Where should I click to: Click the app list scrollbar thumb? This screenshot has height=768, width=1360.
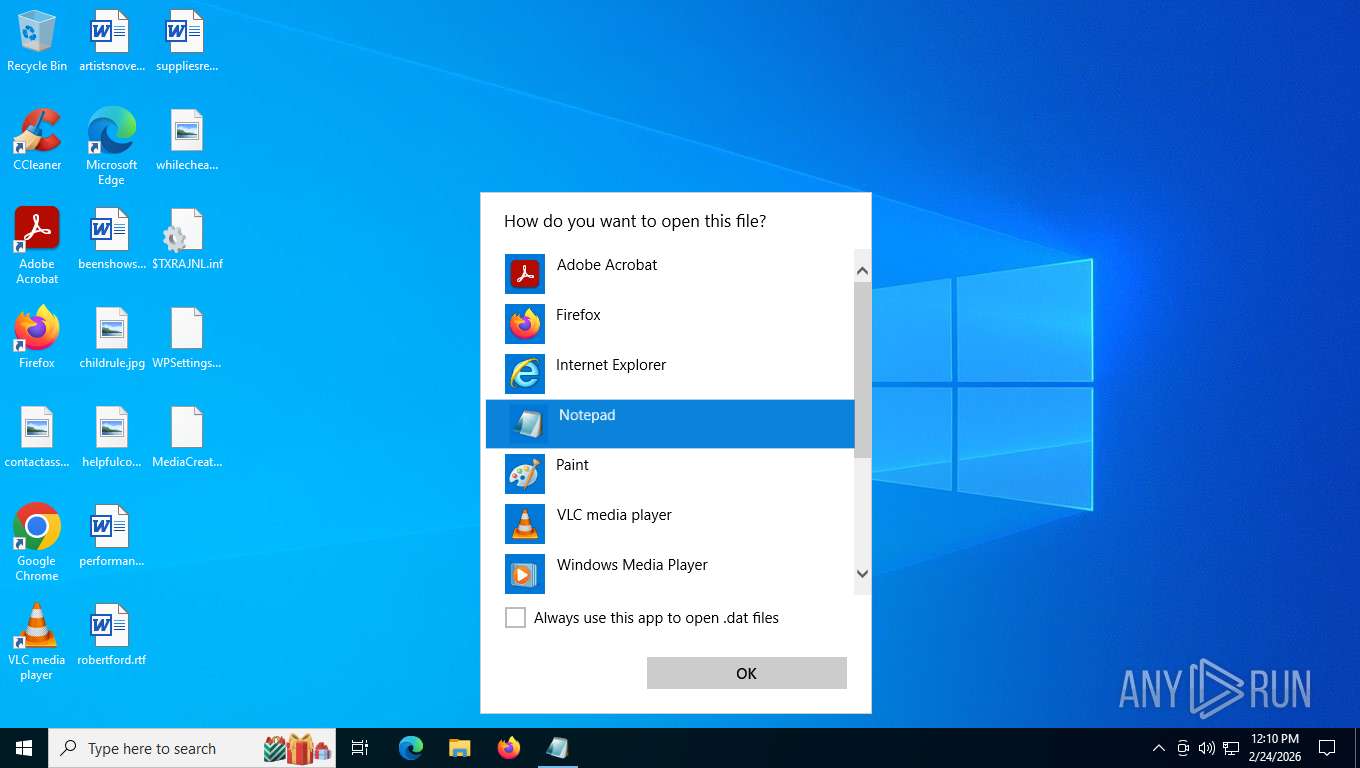click(863, 370)
